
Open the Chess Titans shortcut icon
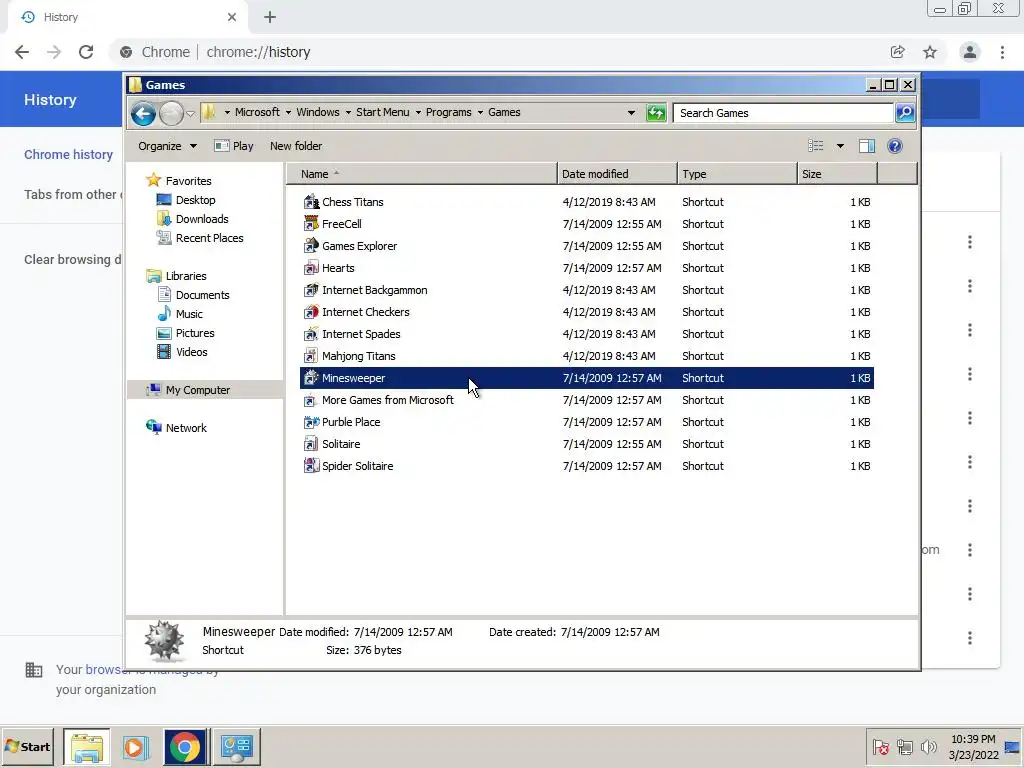point(311,202)
